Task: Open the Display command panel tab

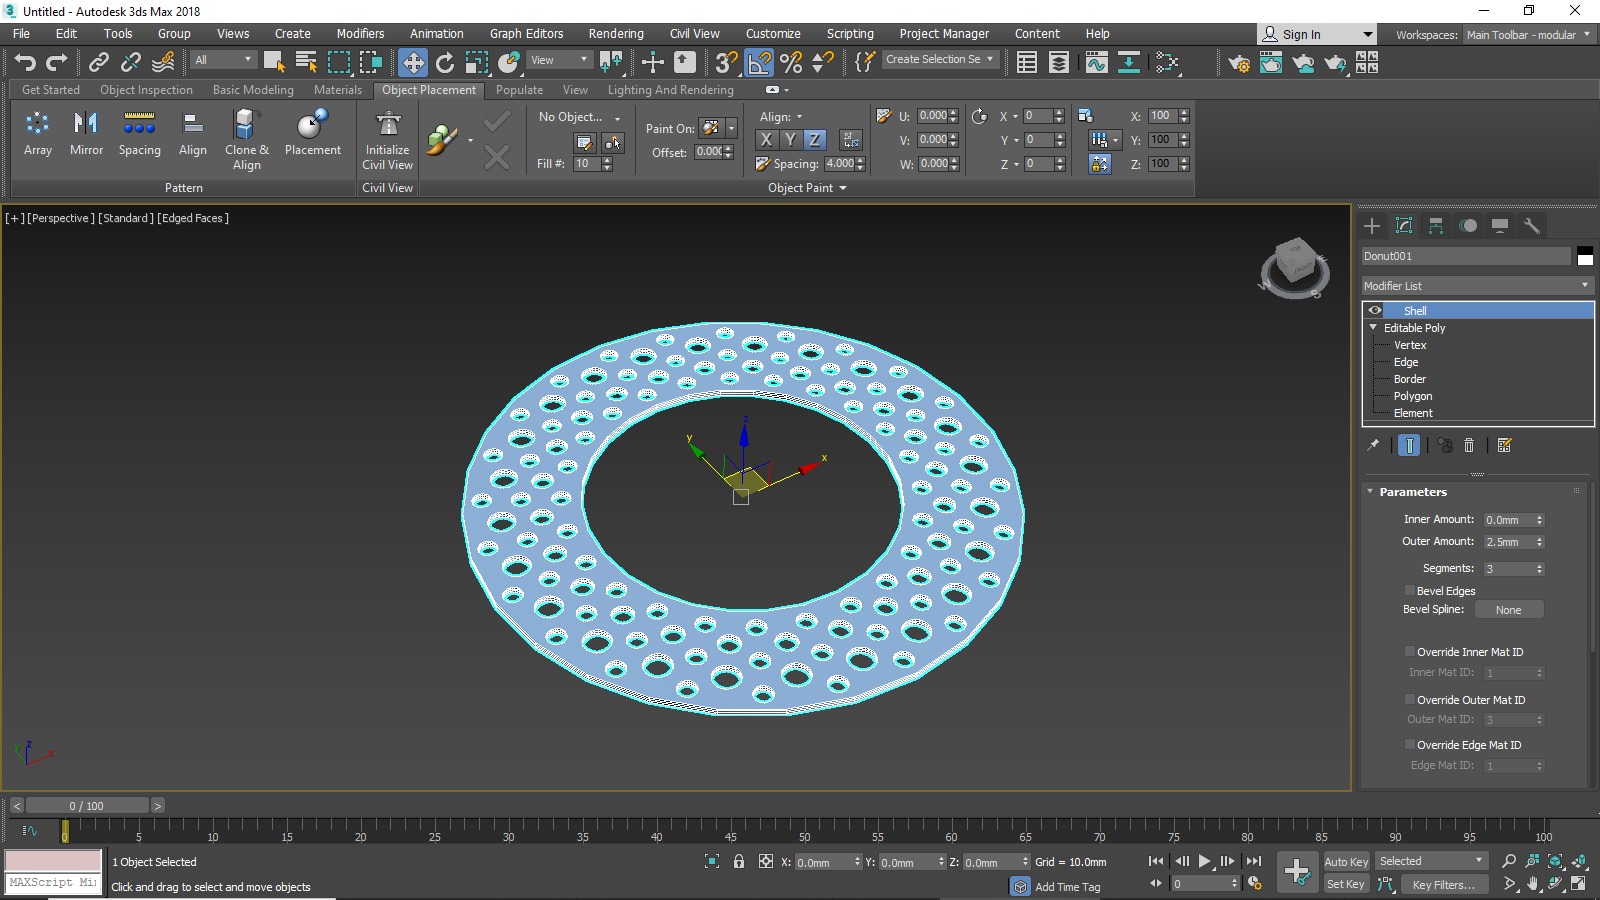Action: 1500,226
